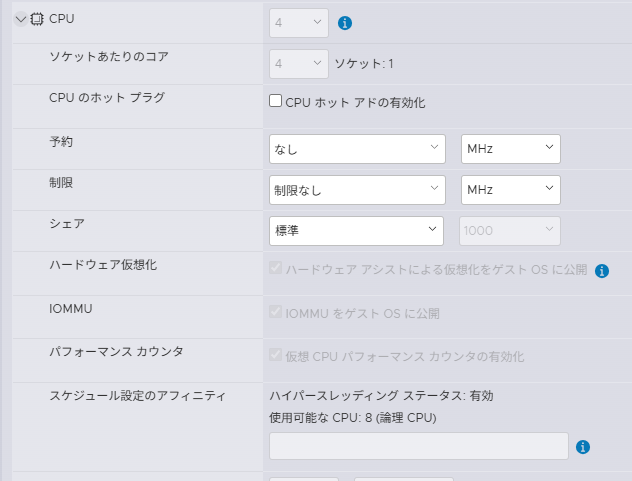
Task: Open the 予約 value dropdown showing なし
Action: pos(357,149)
